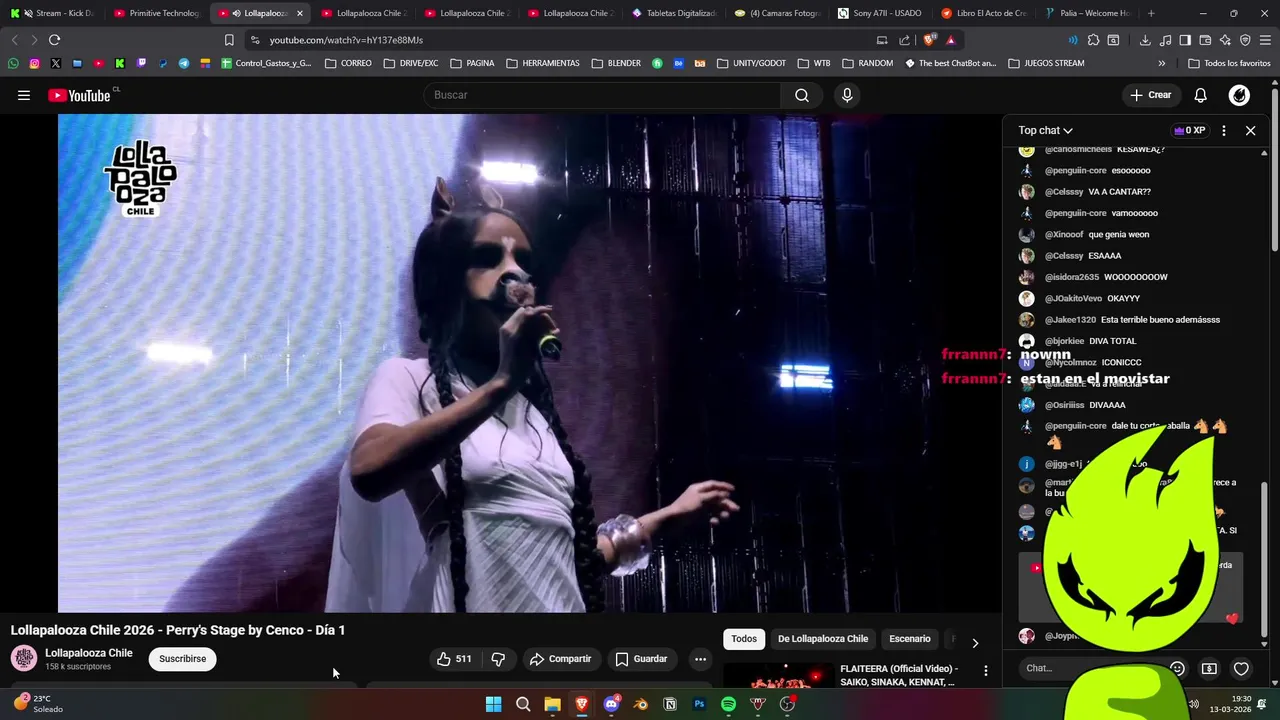
Task: Open the UNITY/GODOT bookmark folder
Action: [x=751, y=63]
